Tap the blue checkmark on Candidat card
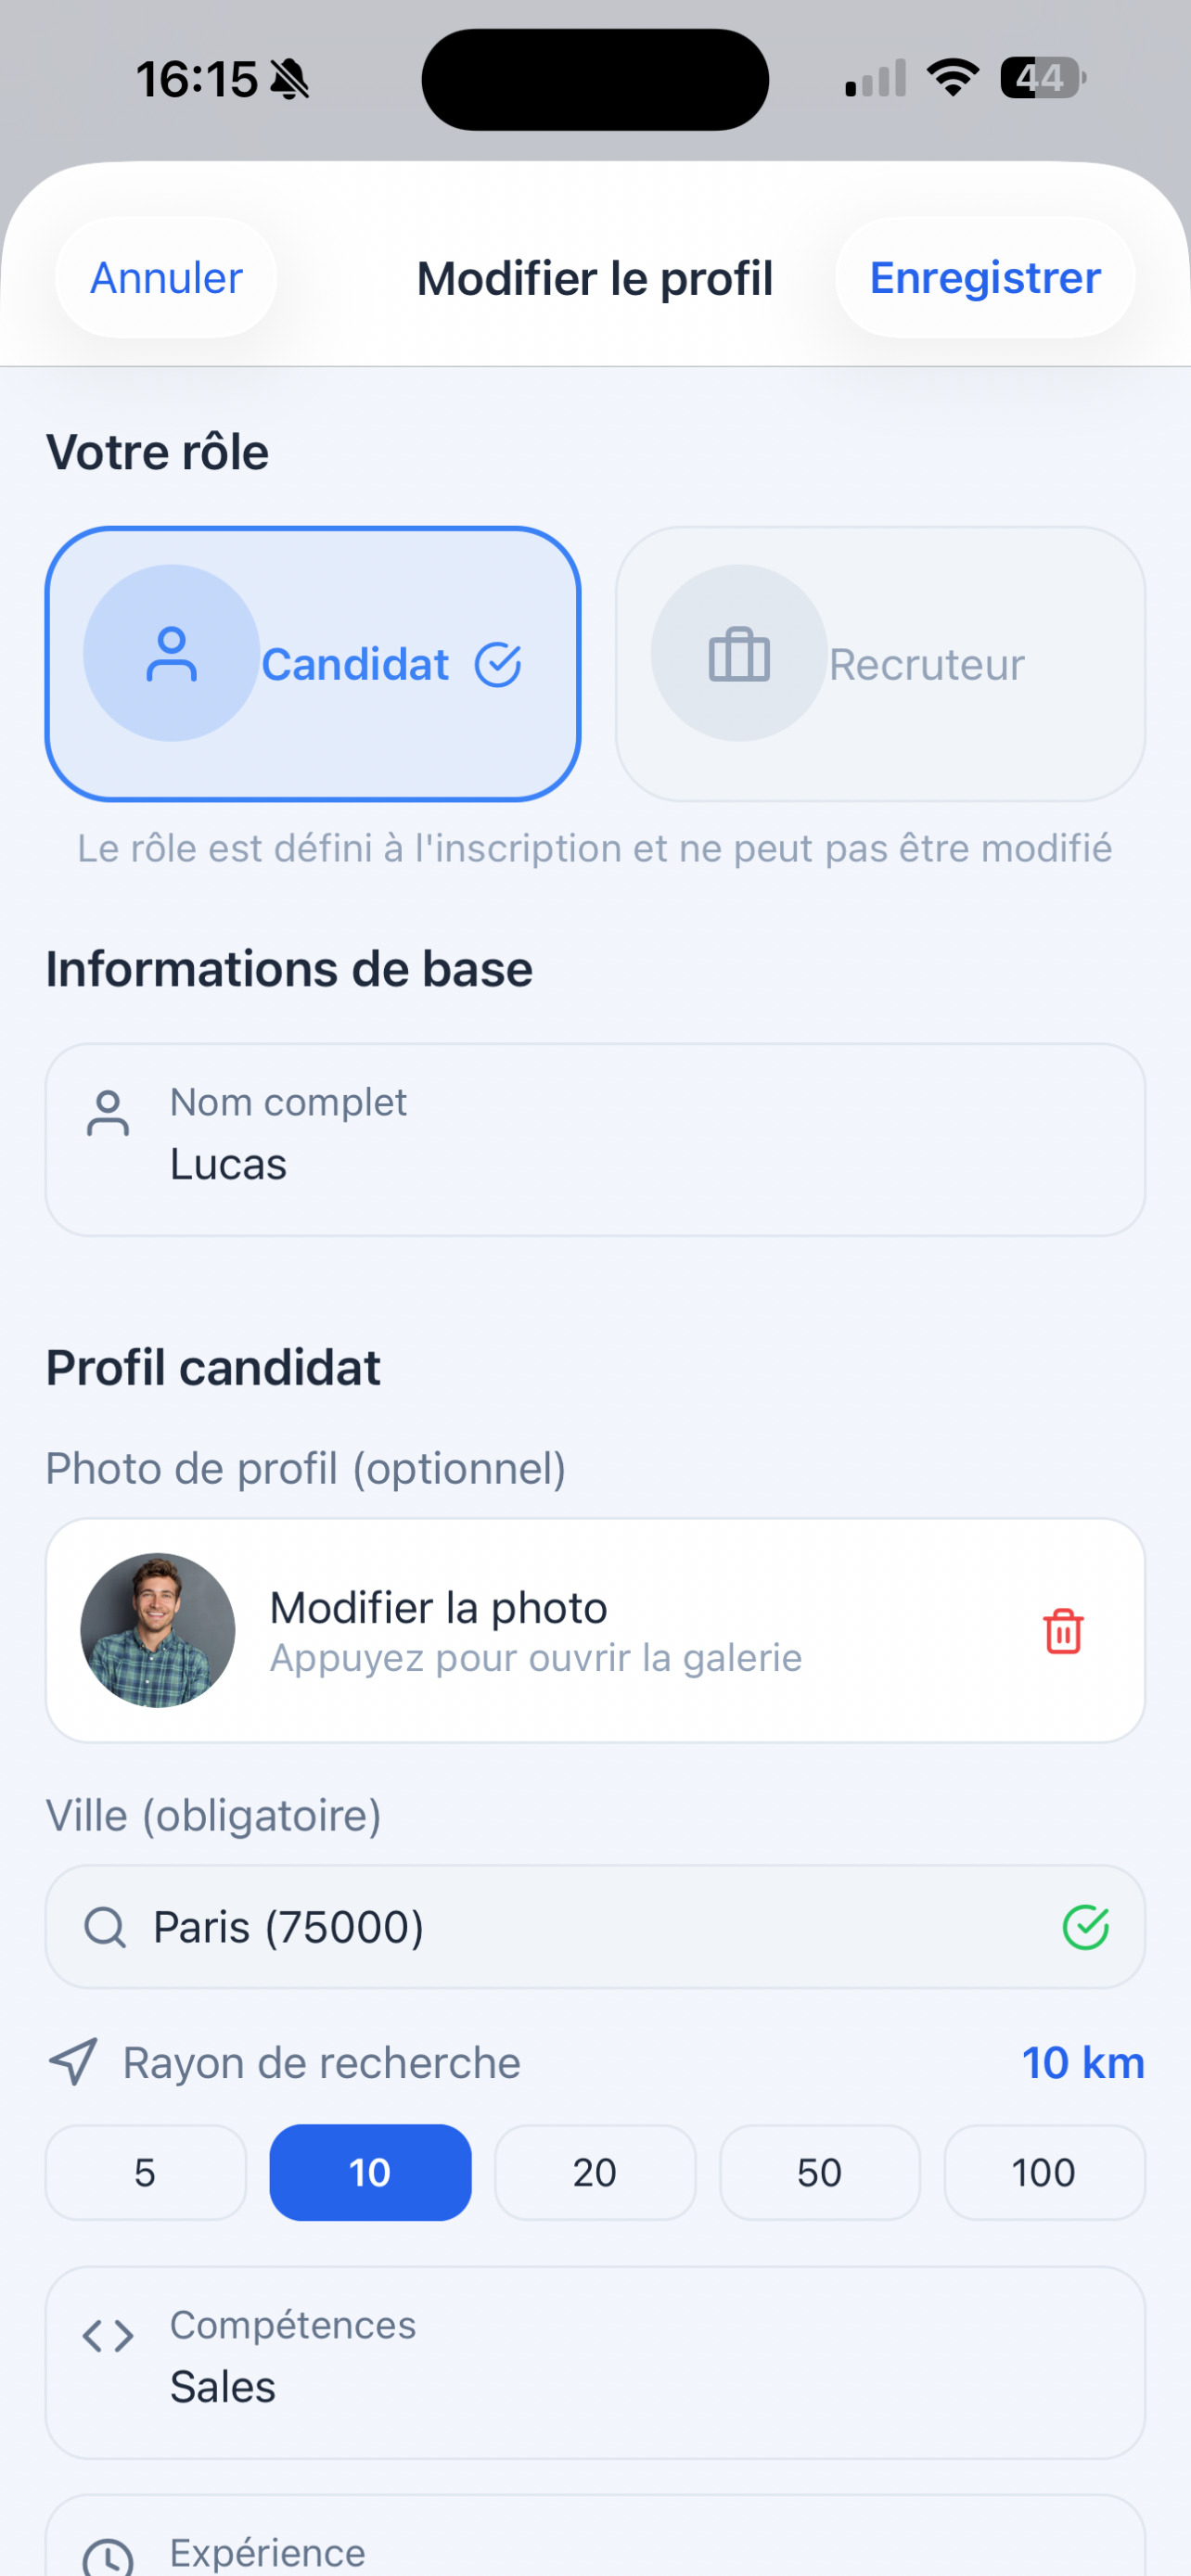Viewport: 1191px width, 2576px height. [x=497, y=665]
